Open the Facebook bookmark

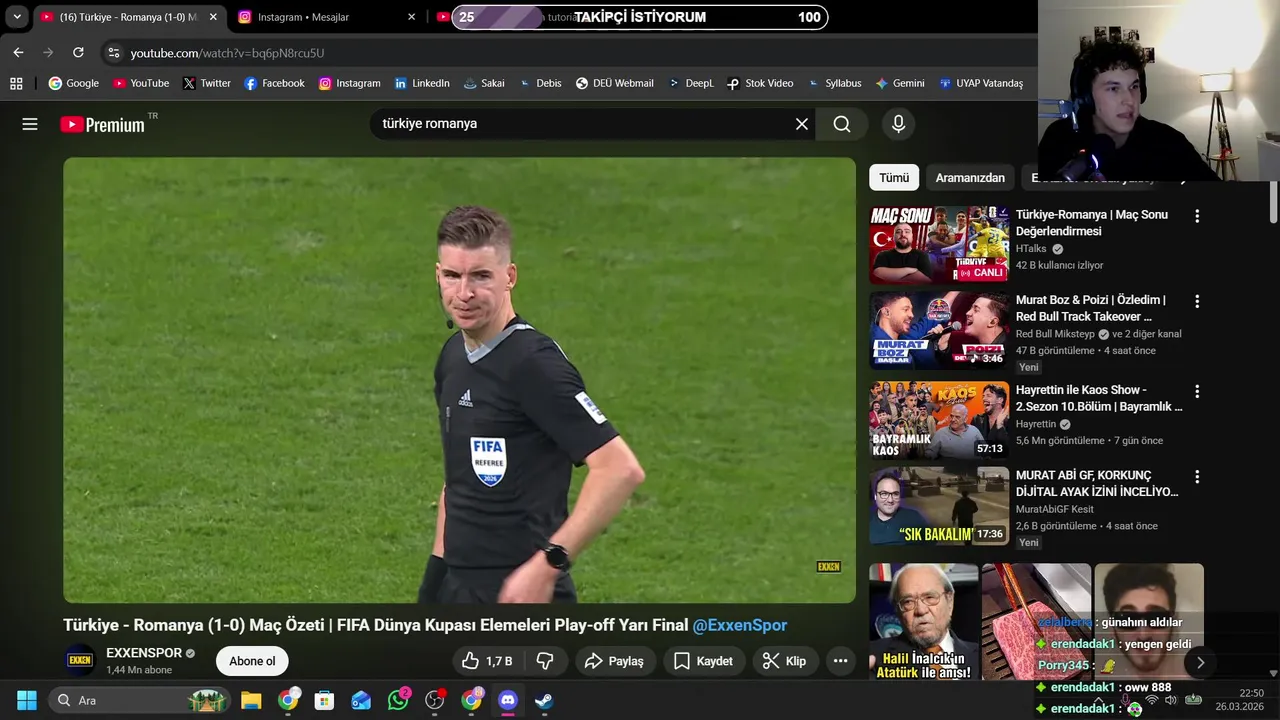click(x=274, y=83)
